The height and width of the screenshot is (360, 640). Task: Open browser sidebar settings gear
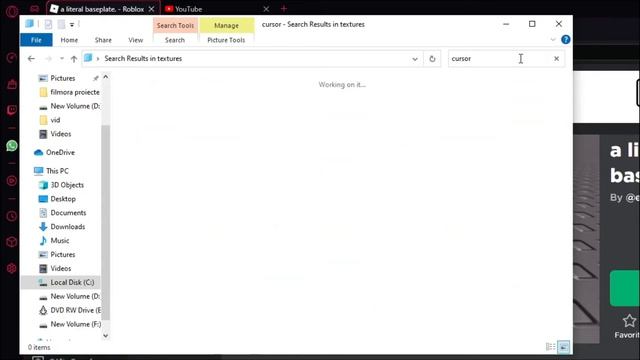tap(11, 268)
